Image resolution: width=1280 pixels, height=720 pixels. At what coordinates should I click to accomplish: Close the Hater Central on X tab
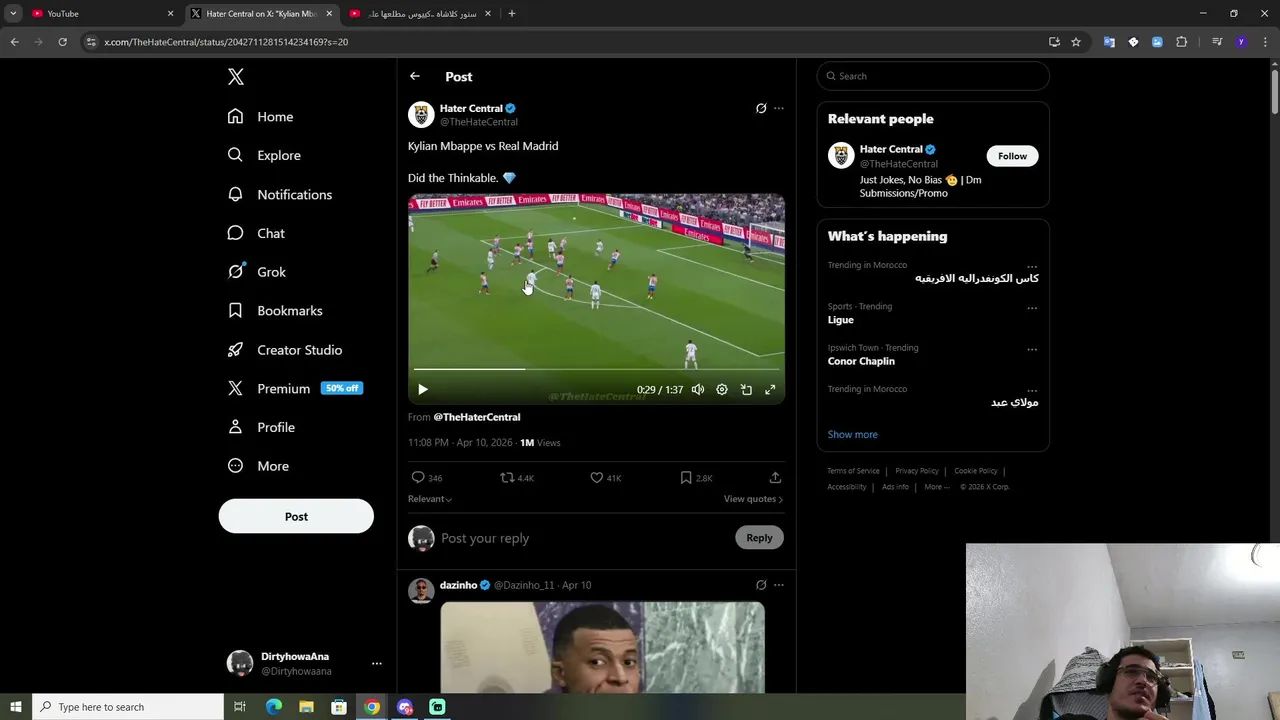[x=329, y=14]
